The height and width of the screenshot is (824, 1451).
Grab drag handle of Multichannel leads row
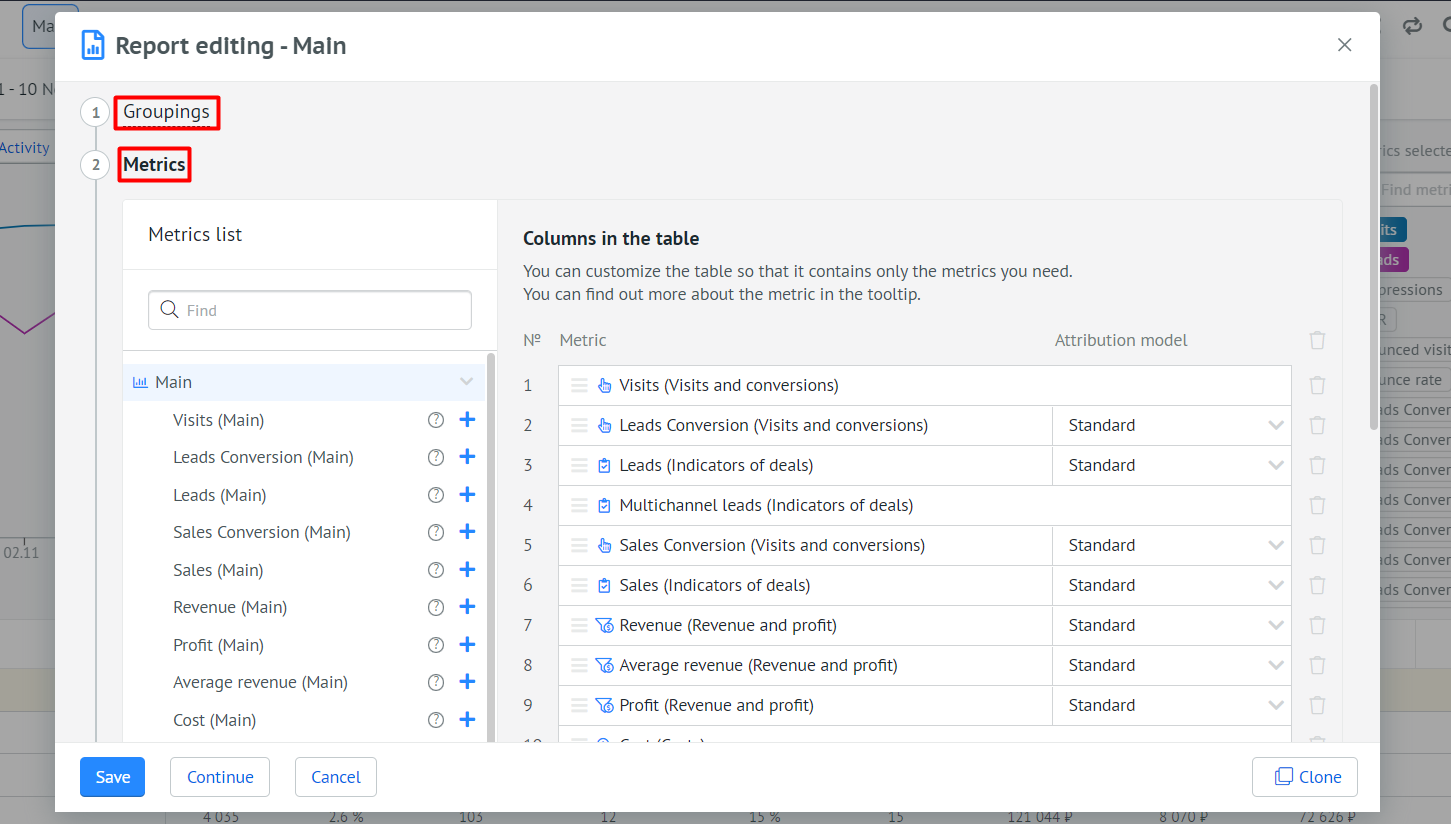[x=579, y=505]
